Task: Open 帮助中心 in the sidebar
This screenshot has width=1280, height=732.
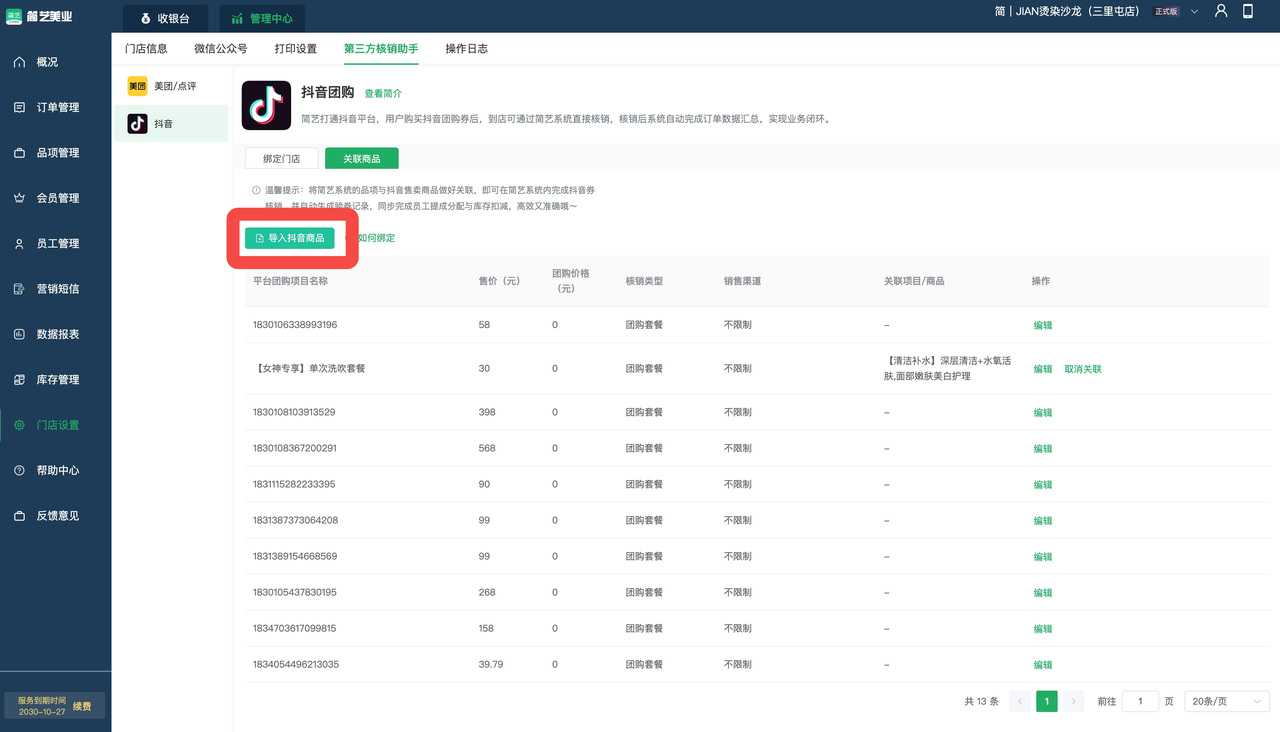Action: coord(57,470)
